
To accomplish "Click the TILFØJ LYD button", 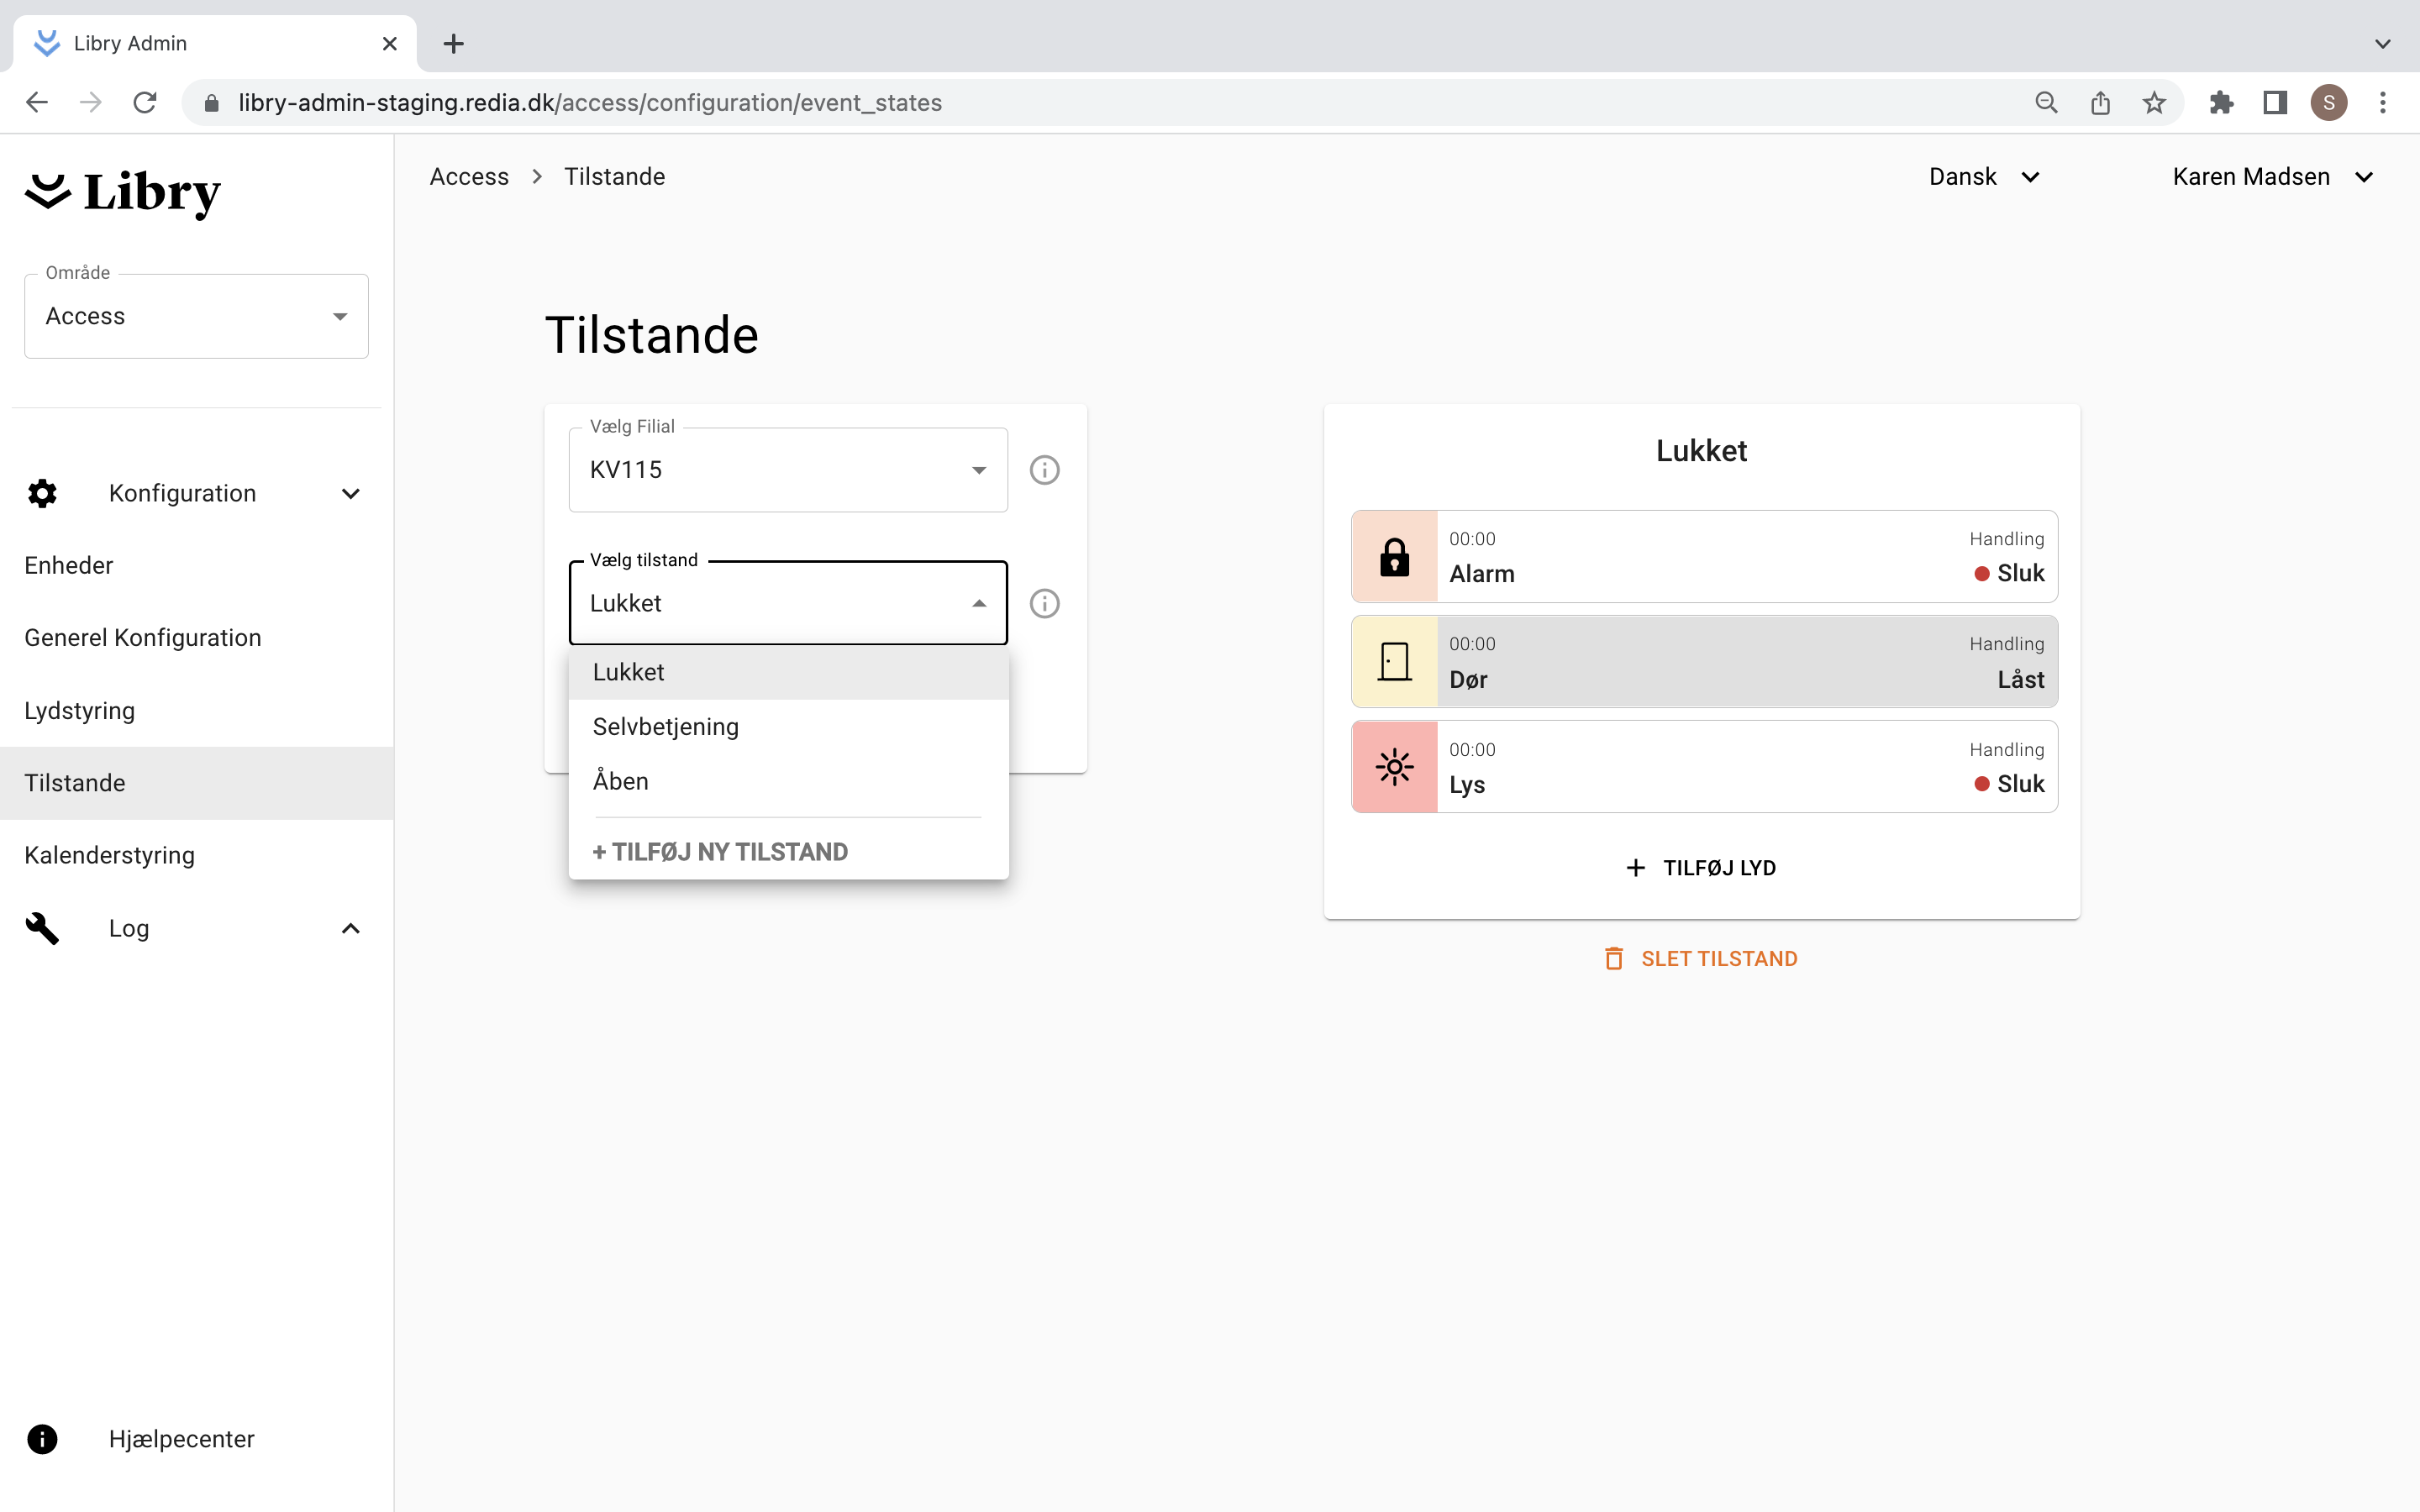I will 1700,868.
